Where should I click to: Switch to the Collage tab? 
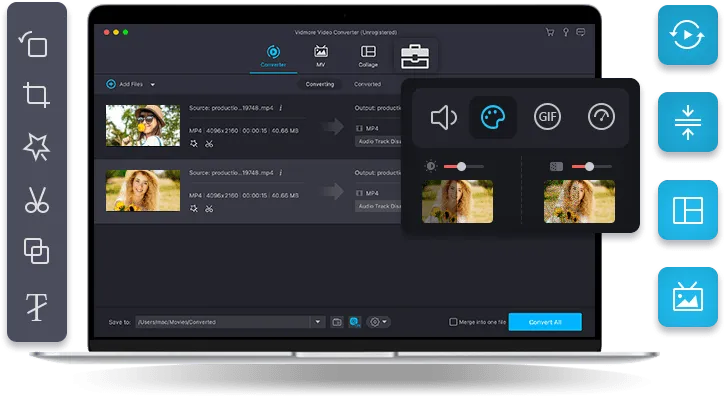(368, 56)
